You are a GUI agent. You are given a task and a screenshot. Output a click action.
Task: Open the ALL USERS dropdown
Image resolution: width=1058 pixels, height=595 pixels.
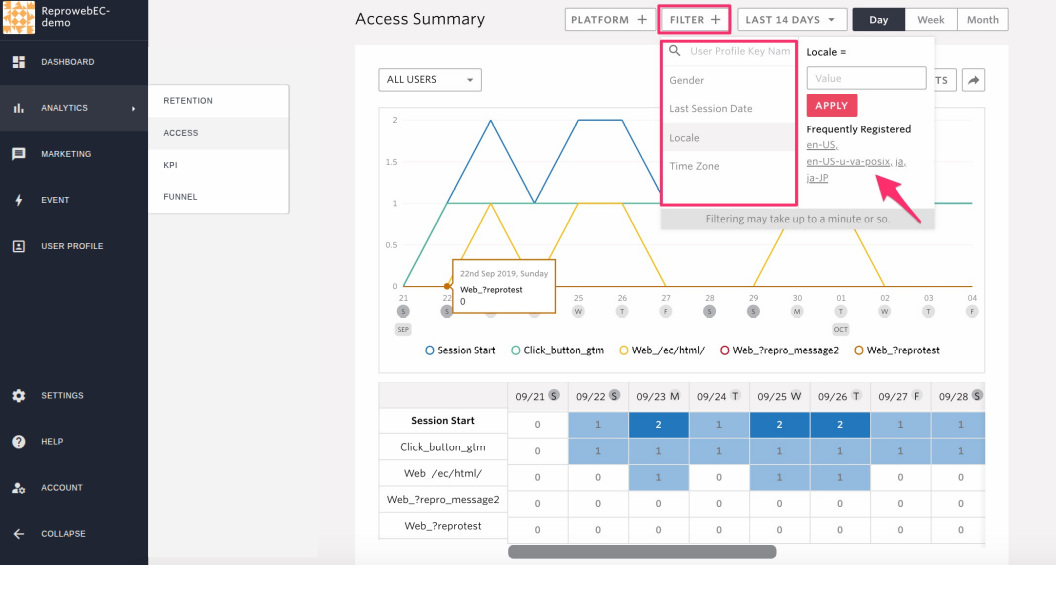point(430,80)
